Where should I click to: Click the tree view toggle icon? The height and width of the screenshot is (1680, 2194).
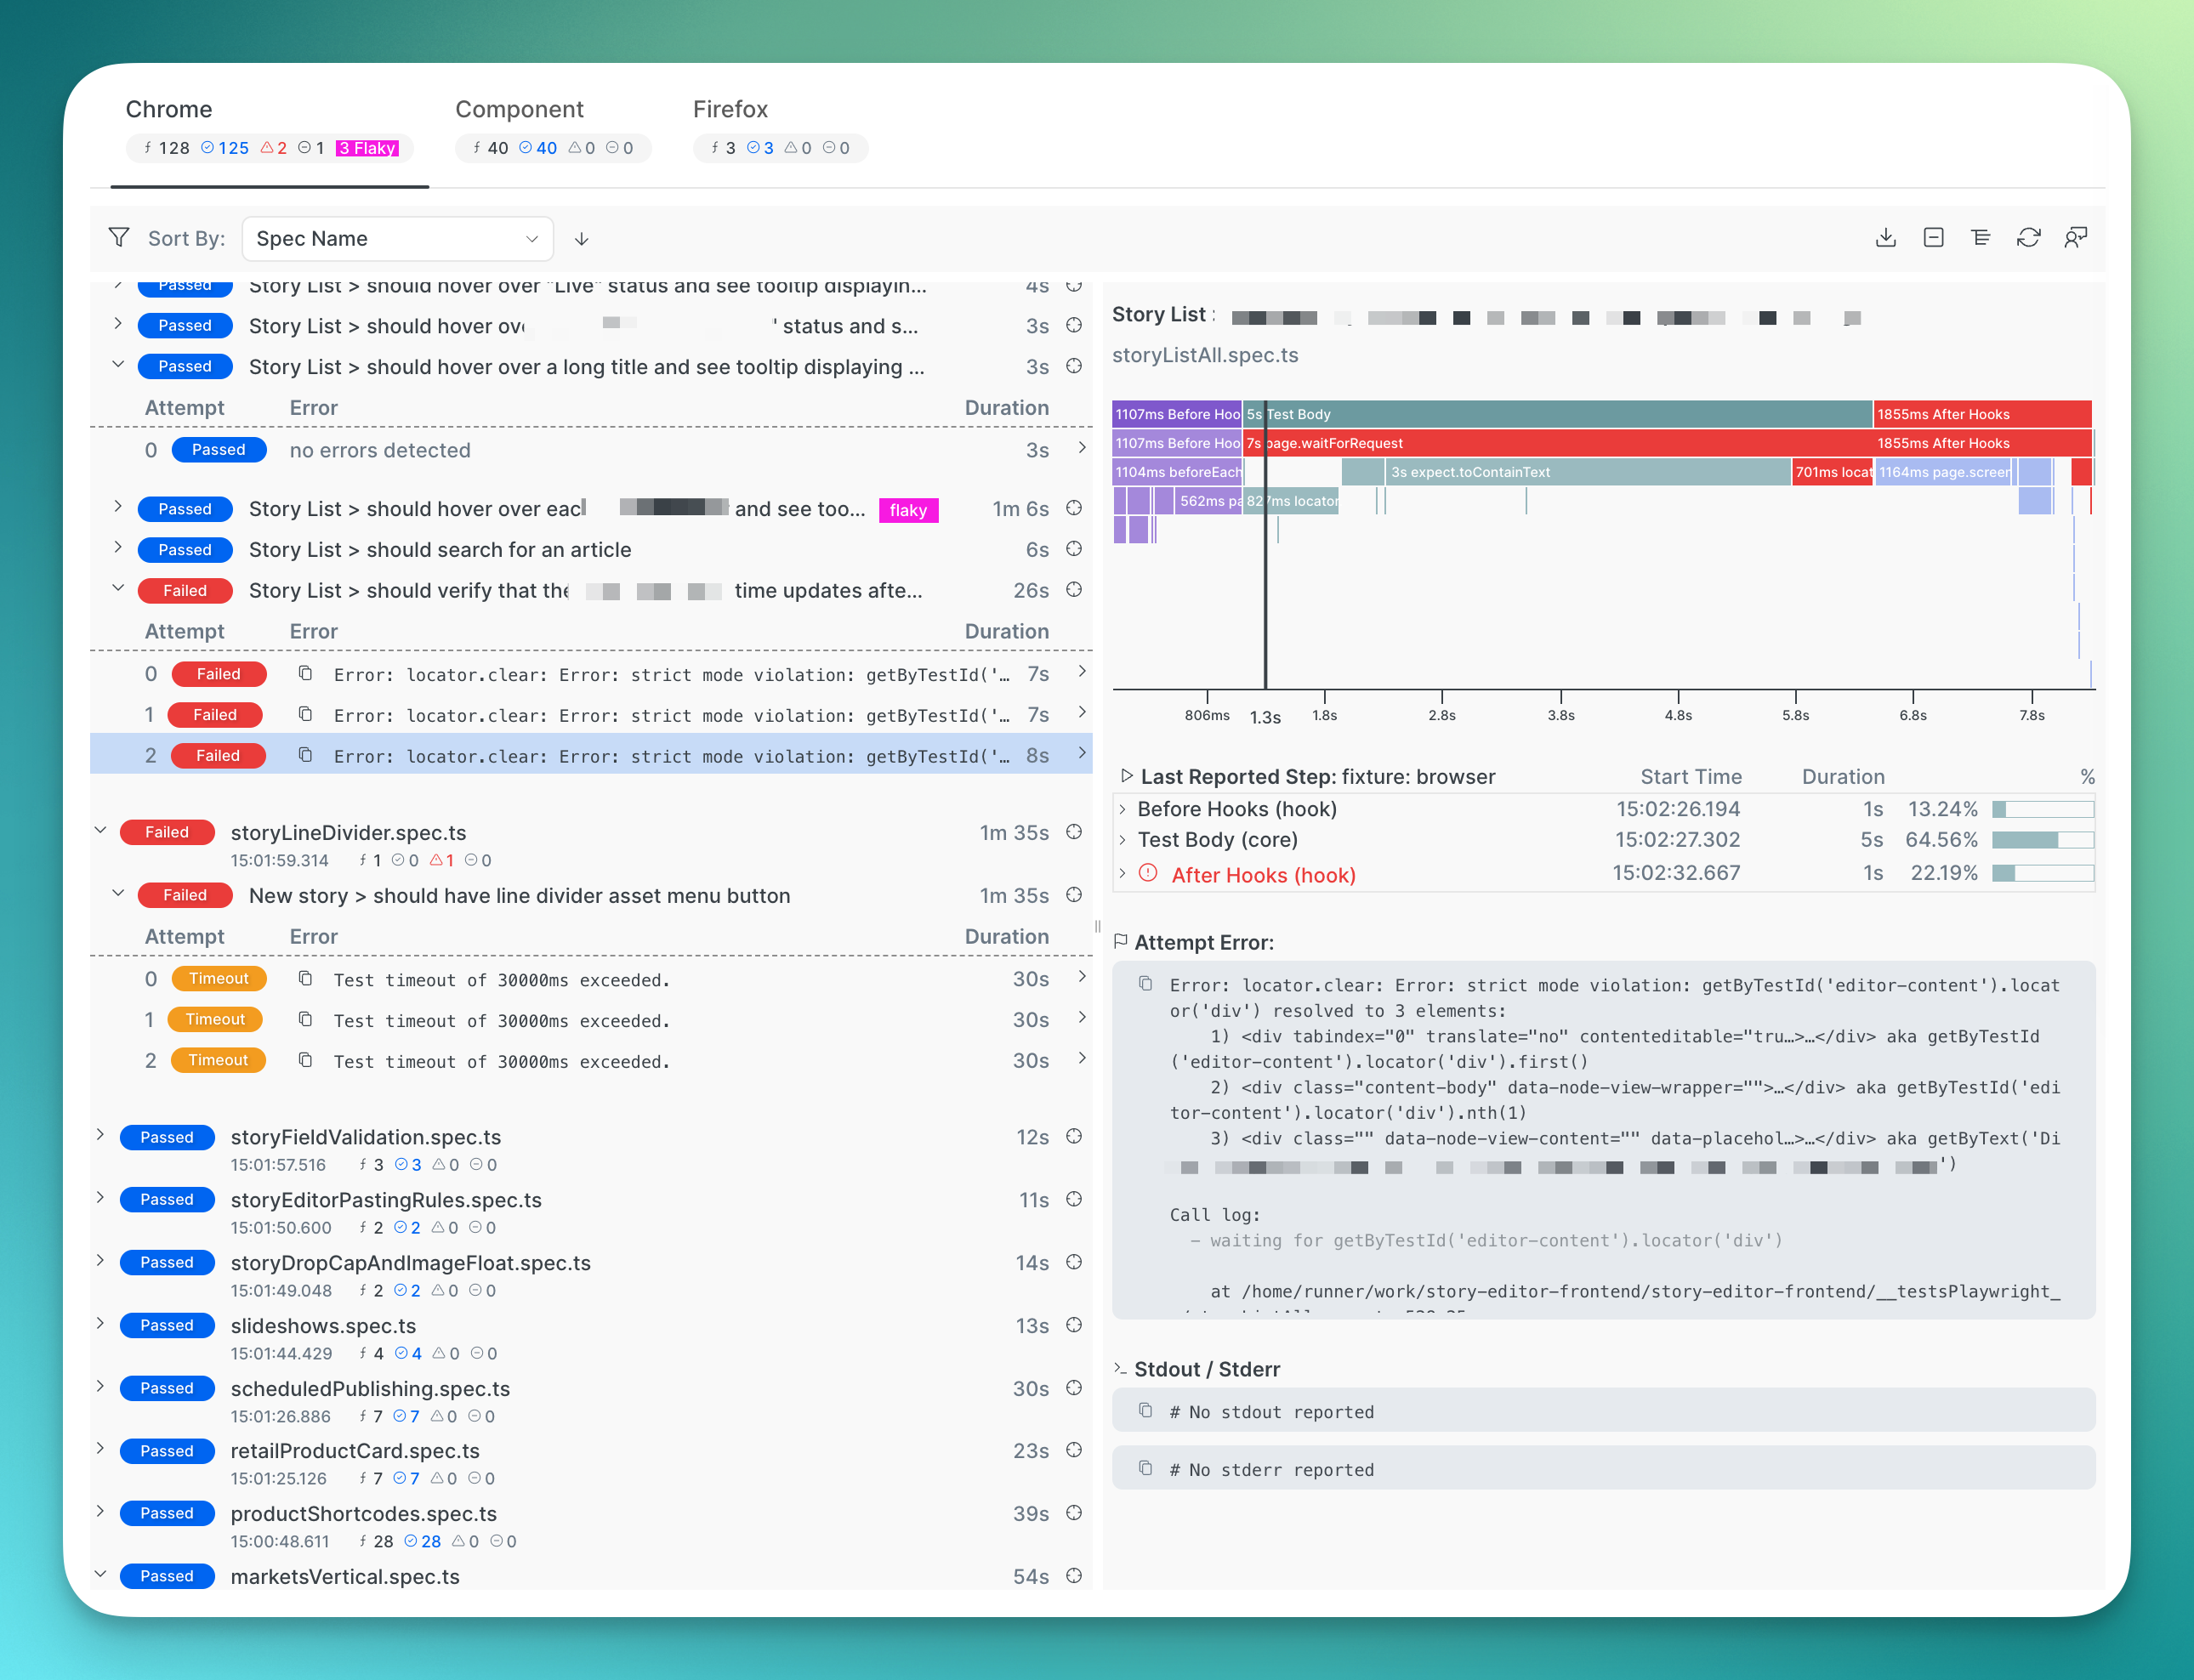click(x=1980, y=238)
